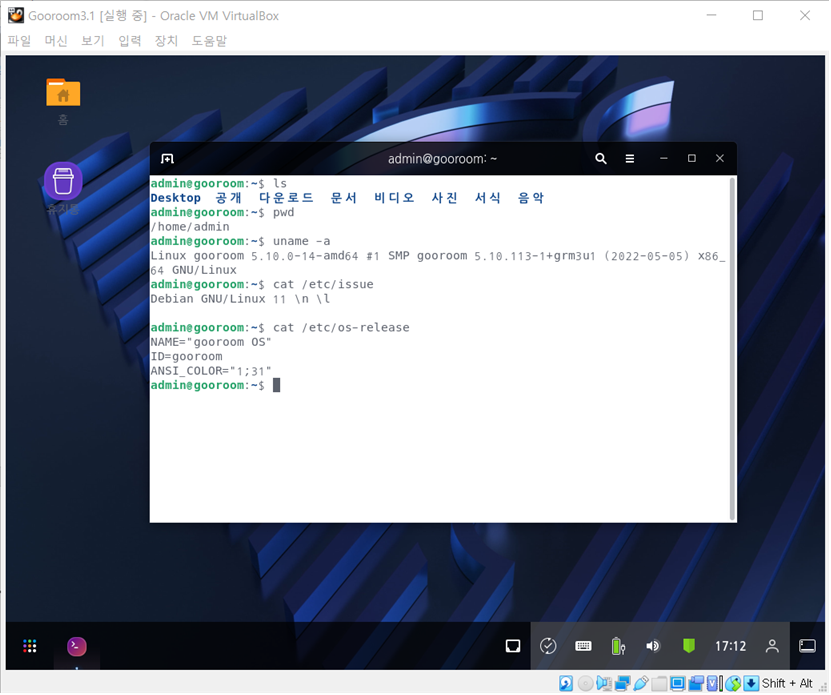This screenshot has height=695, width=831.
Task: Open the terminal hamburger menu
Action: pos(631,159)
